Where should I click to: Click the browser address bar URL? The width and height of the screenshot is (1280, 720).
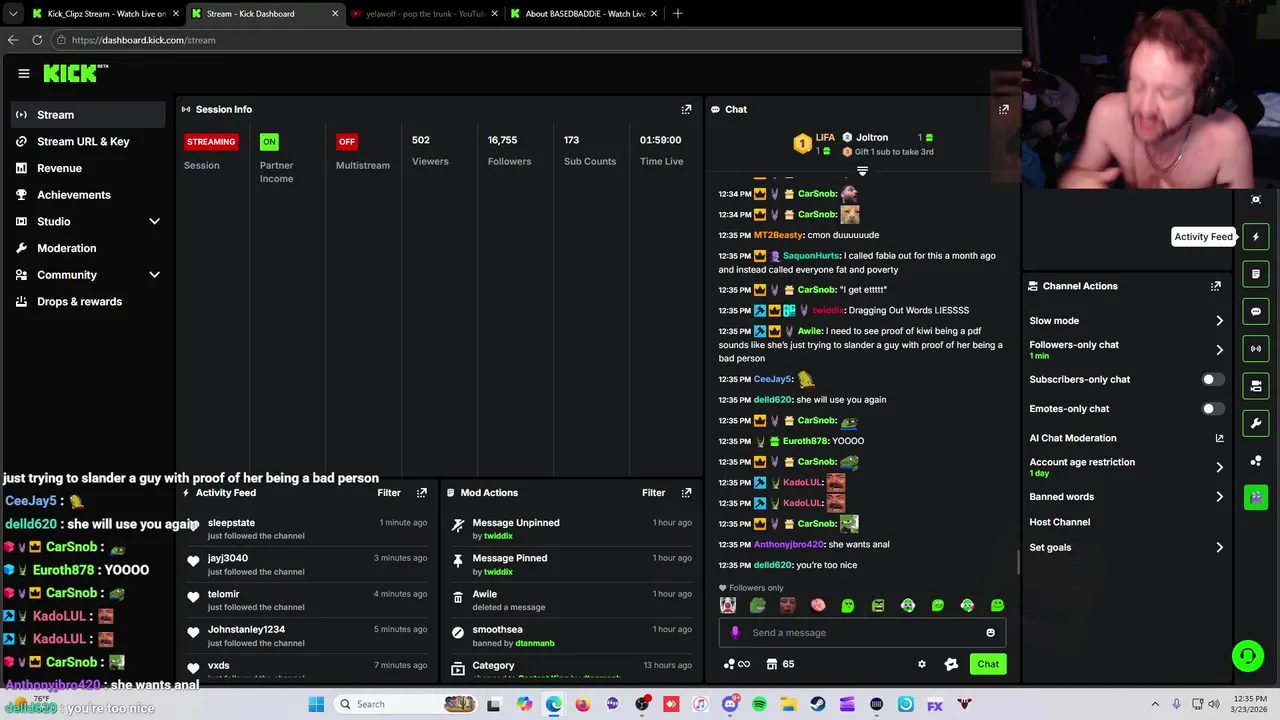(143, 40)
